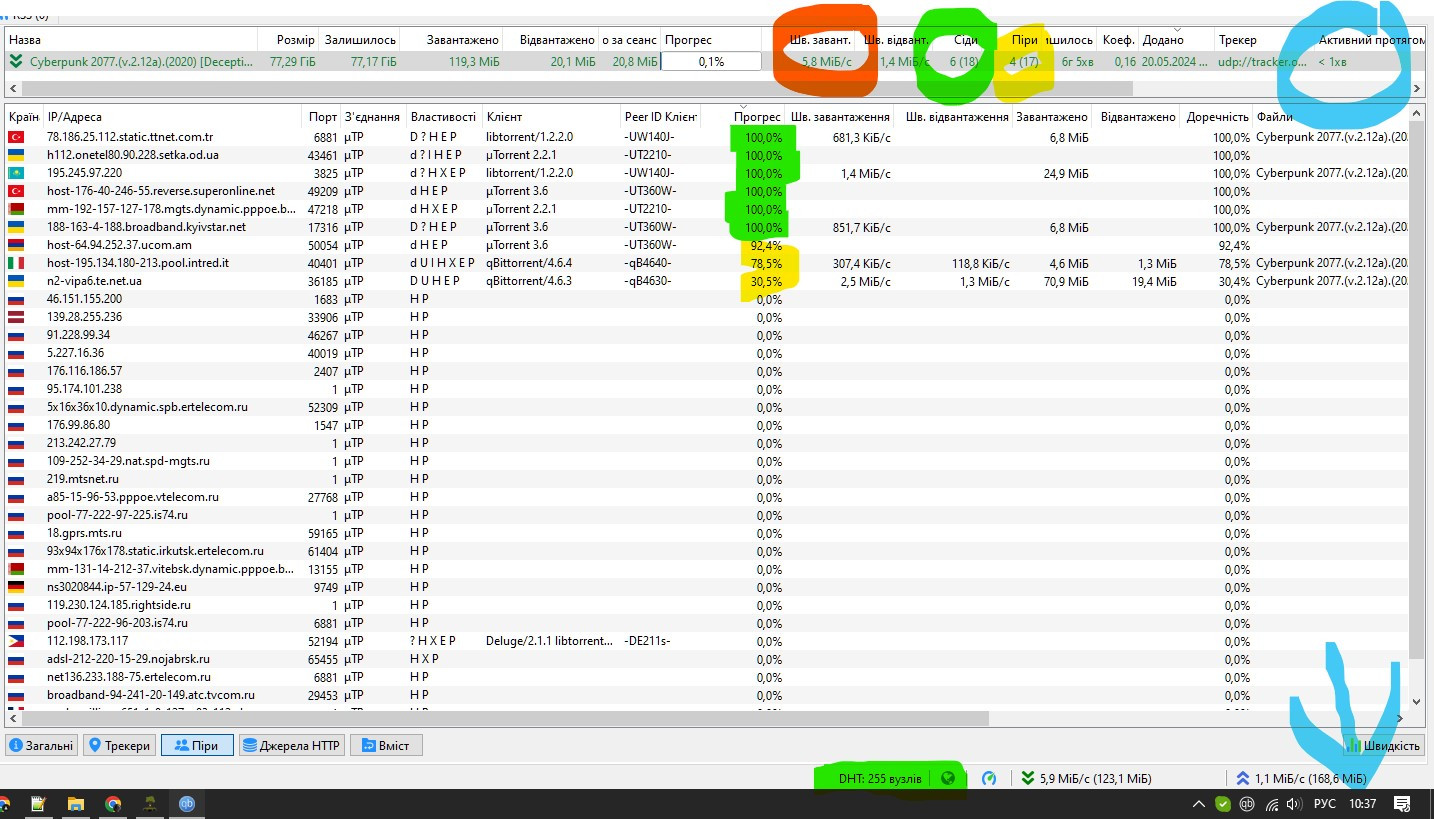Image resolution: width=1434 pixels, height=819 pixels.
Task: Open the volume control in system tray
Action: click(x=1294, y=804)
